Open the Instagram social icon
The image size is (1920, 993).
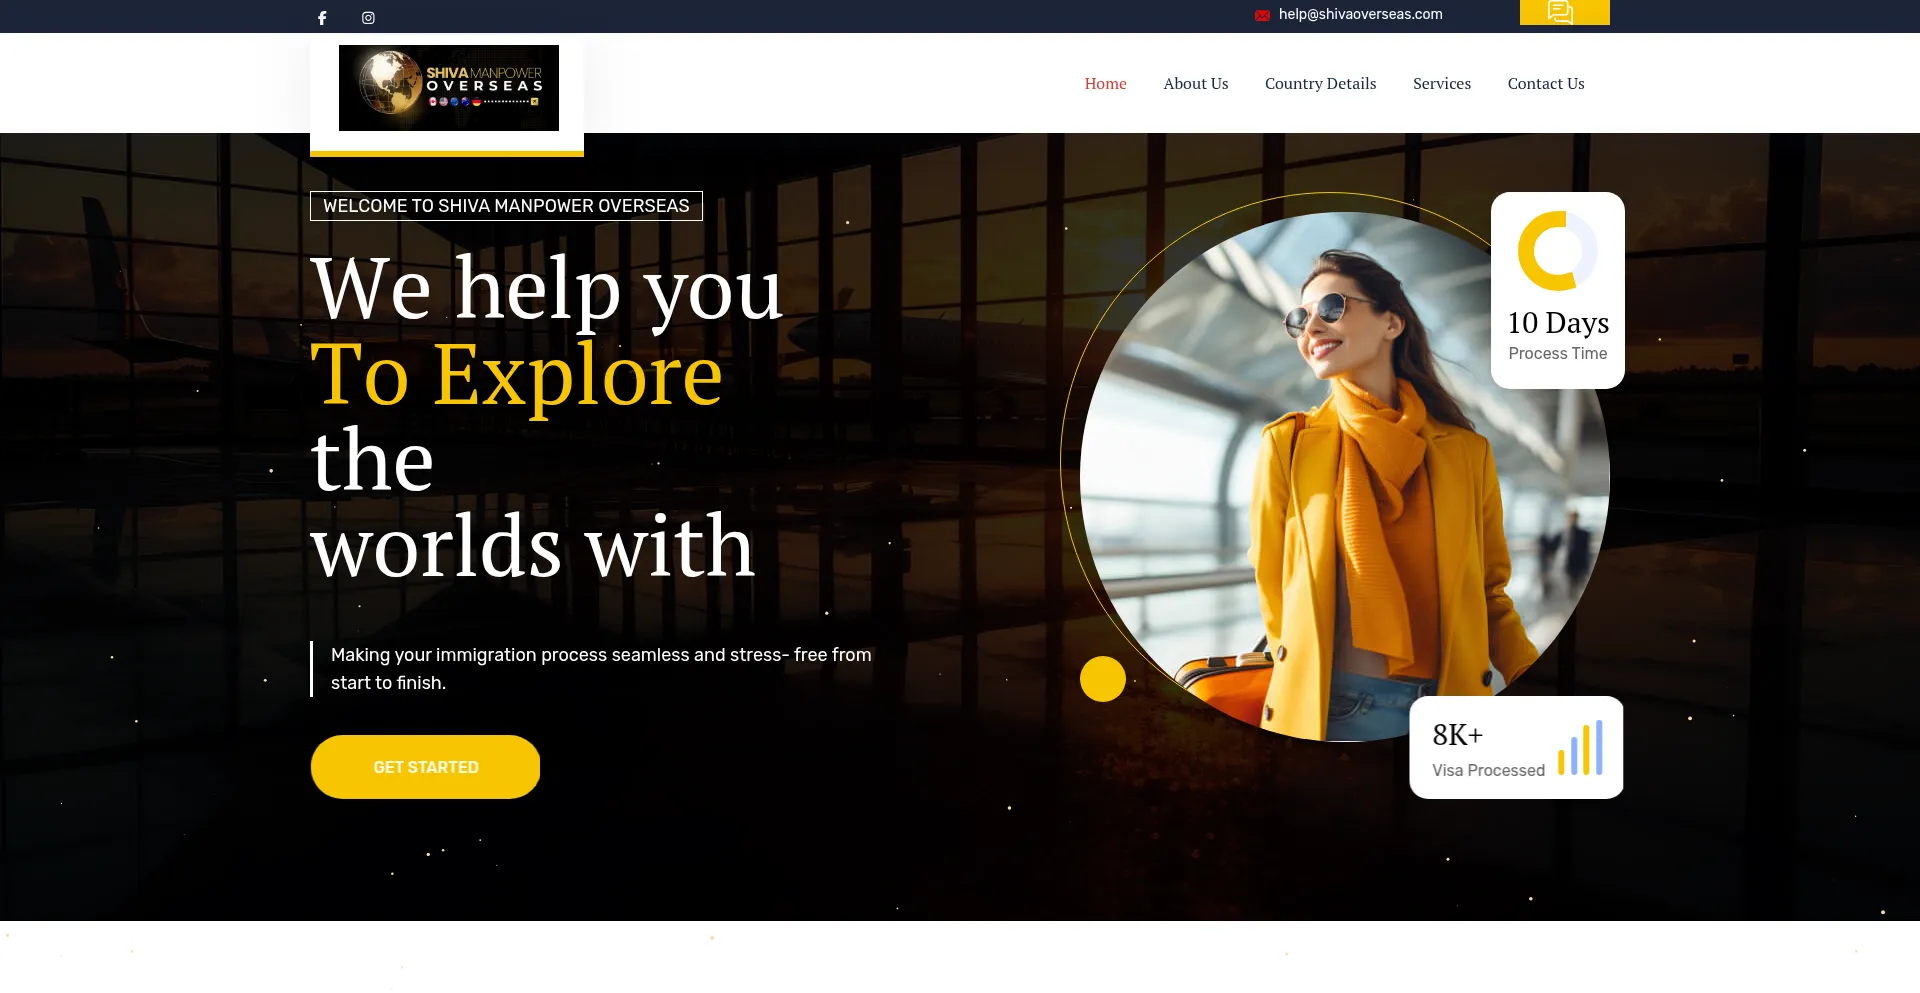(x=368, y=18)
